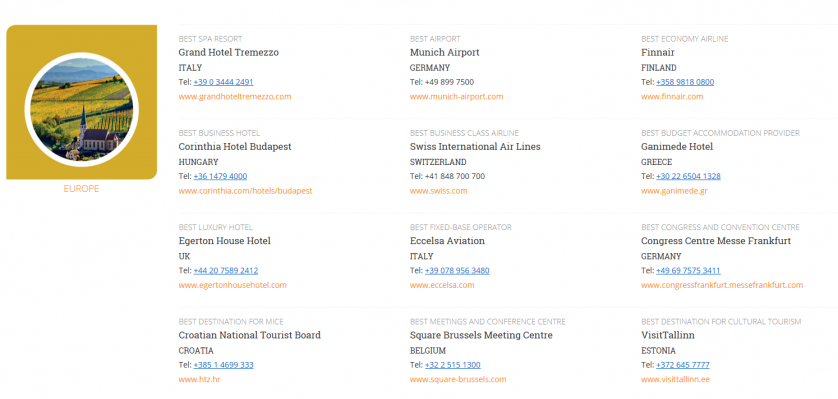Visit www.swiss.com website link
This screenshot has width=838, height=399.
(x=438, y=191)
